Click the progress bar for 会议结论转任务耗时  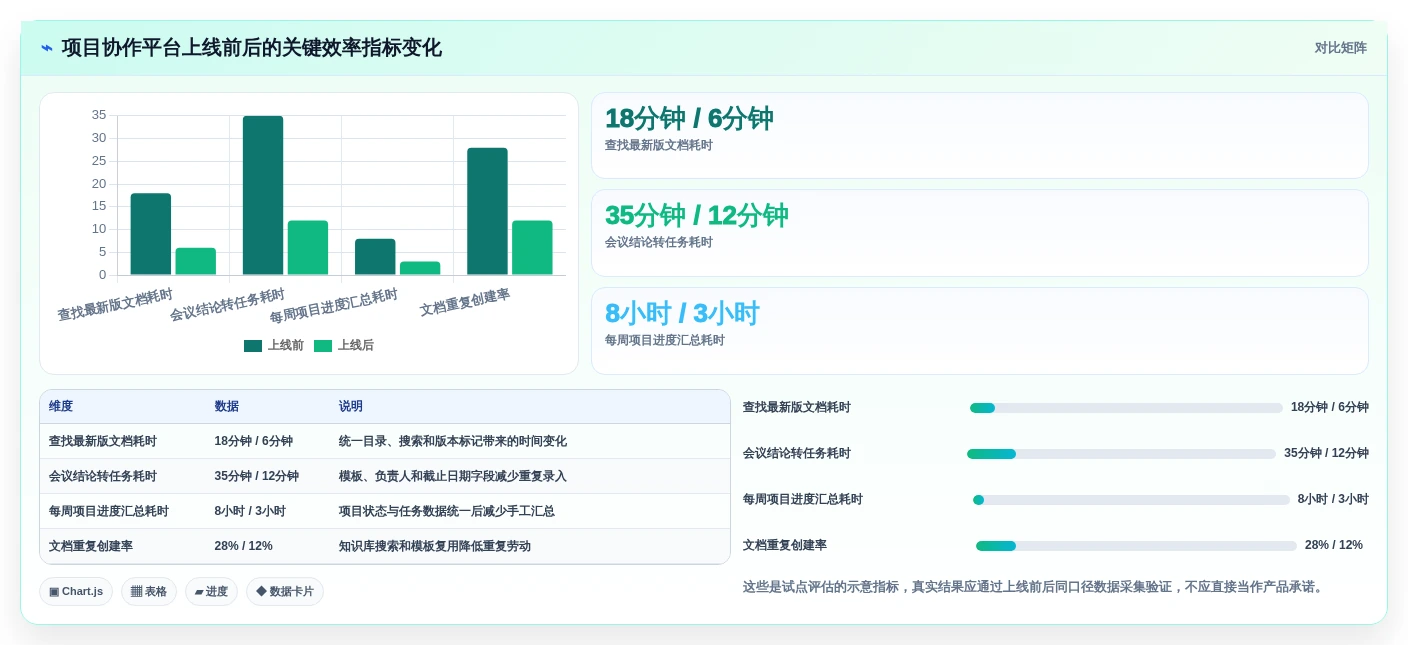[1122, 454]
